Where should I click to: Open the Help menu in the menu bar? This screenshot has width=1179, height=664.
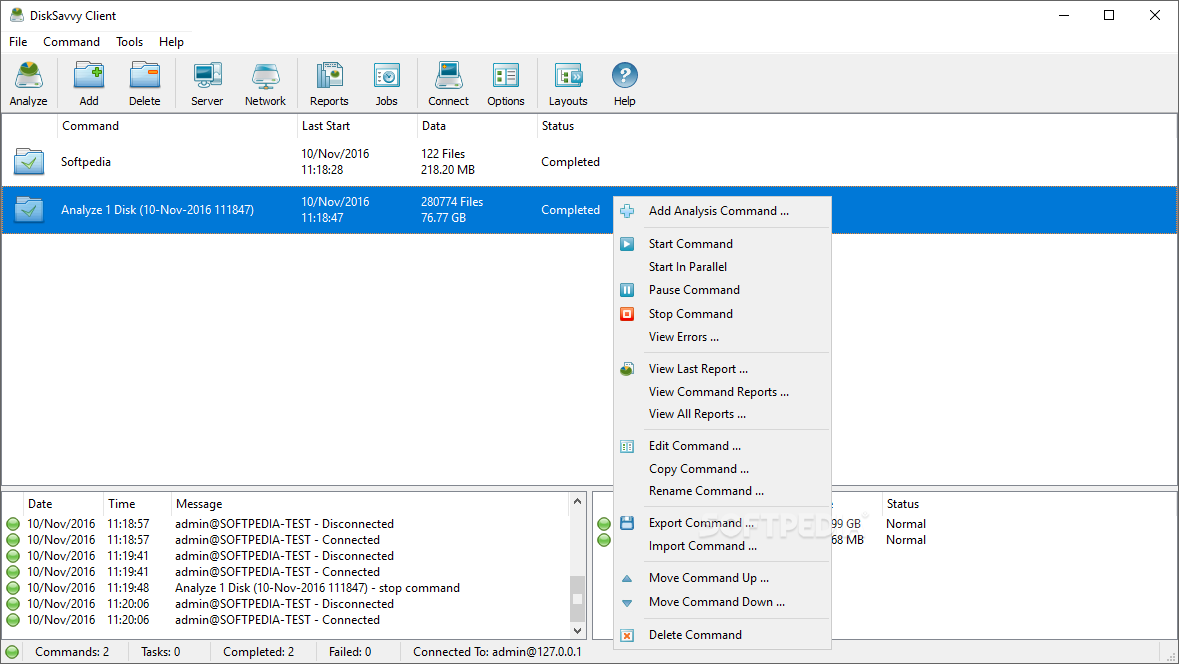click(x=171, y=41)
